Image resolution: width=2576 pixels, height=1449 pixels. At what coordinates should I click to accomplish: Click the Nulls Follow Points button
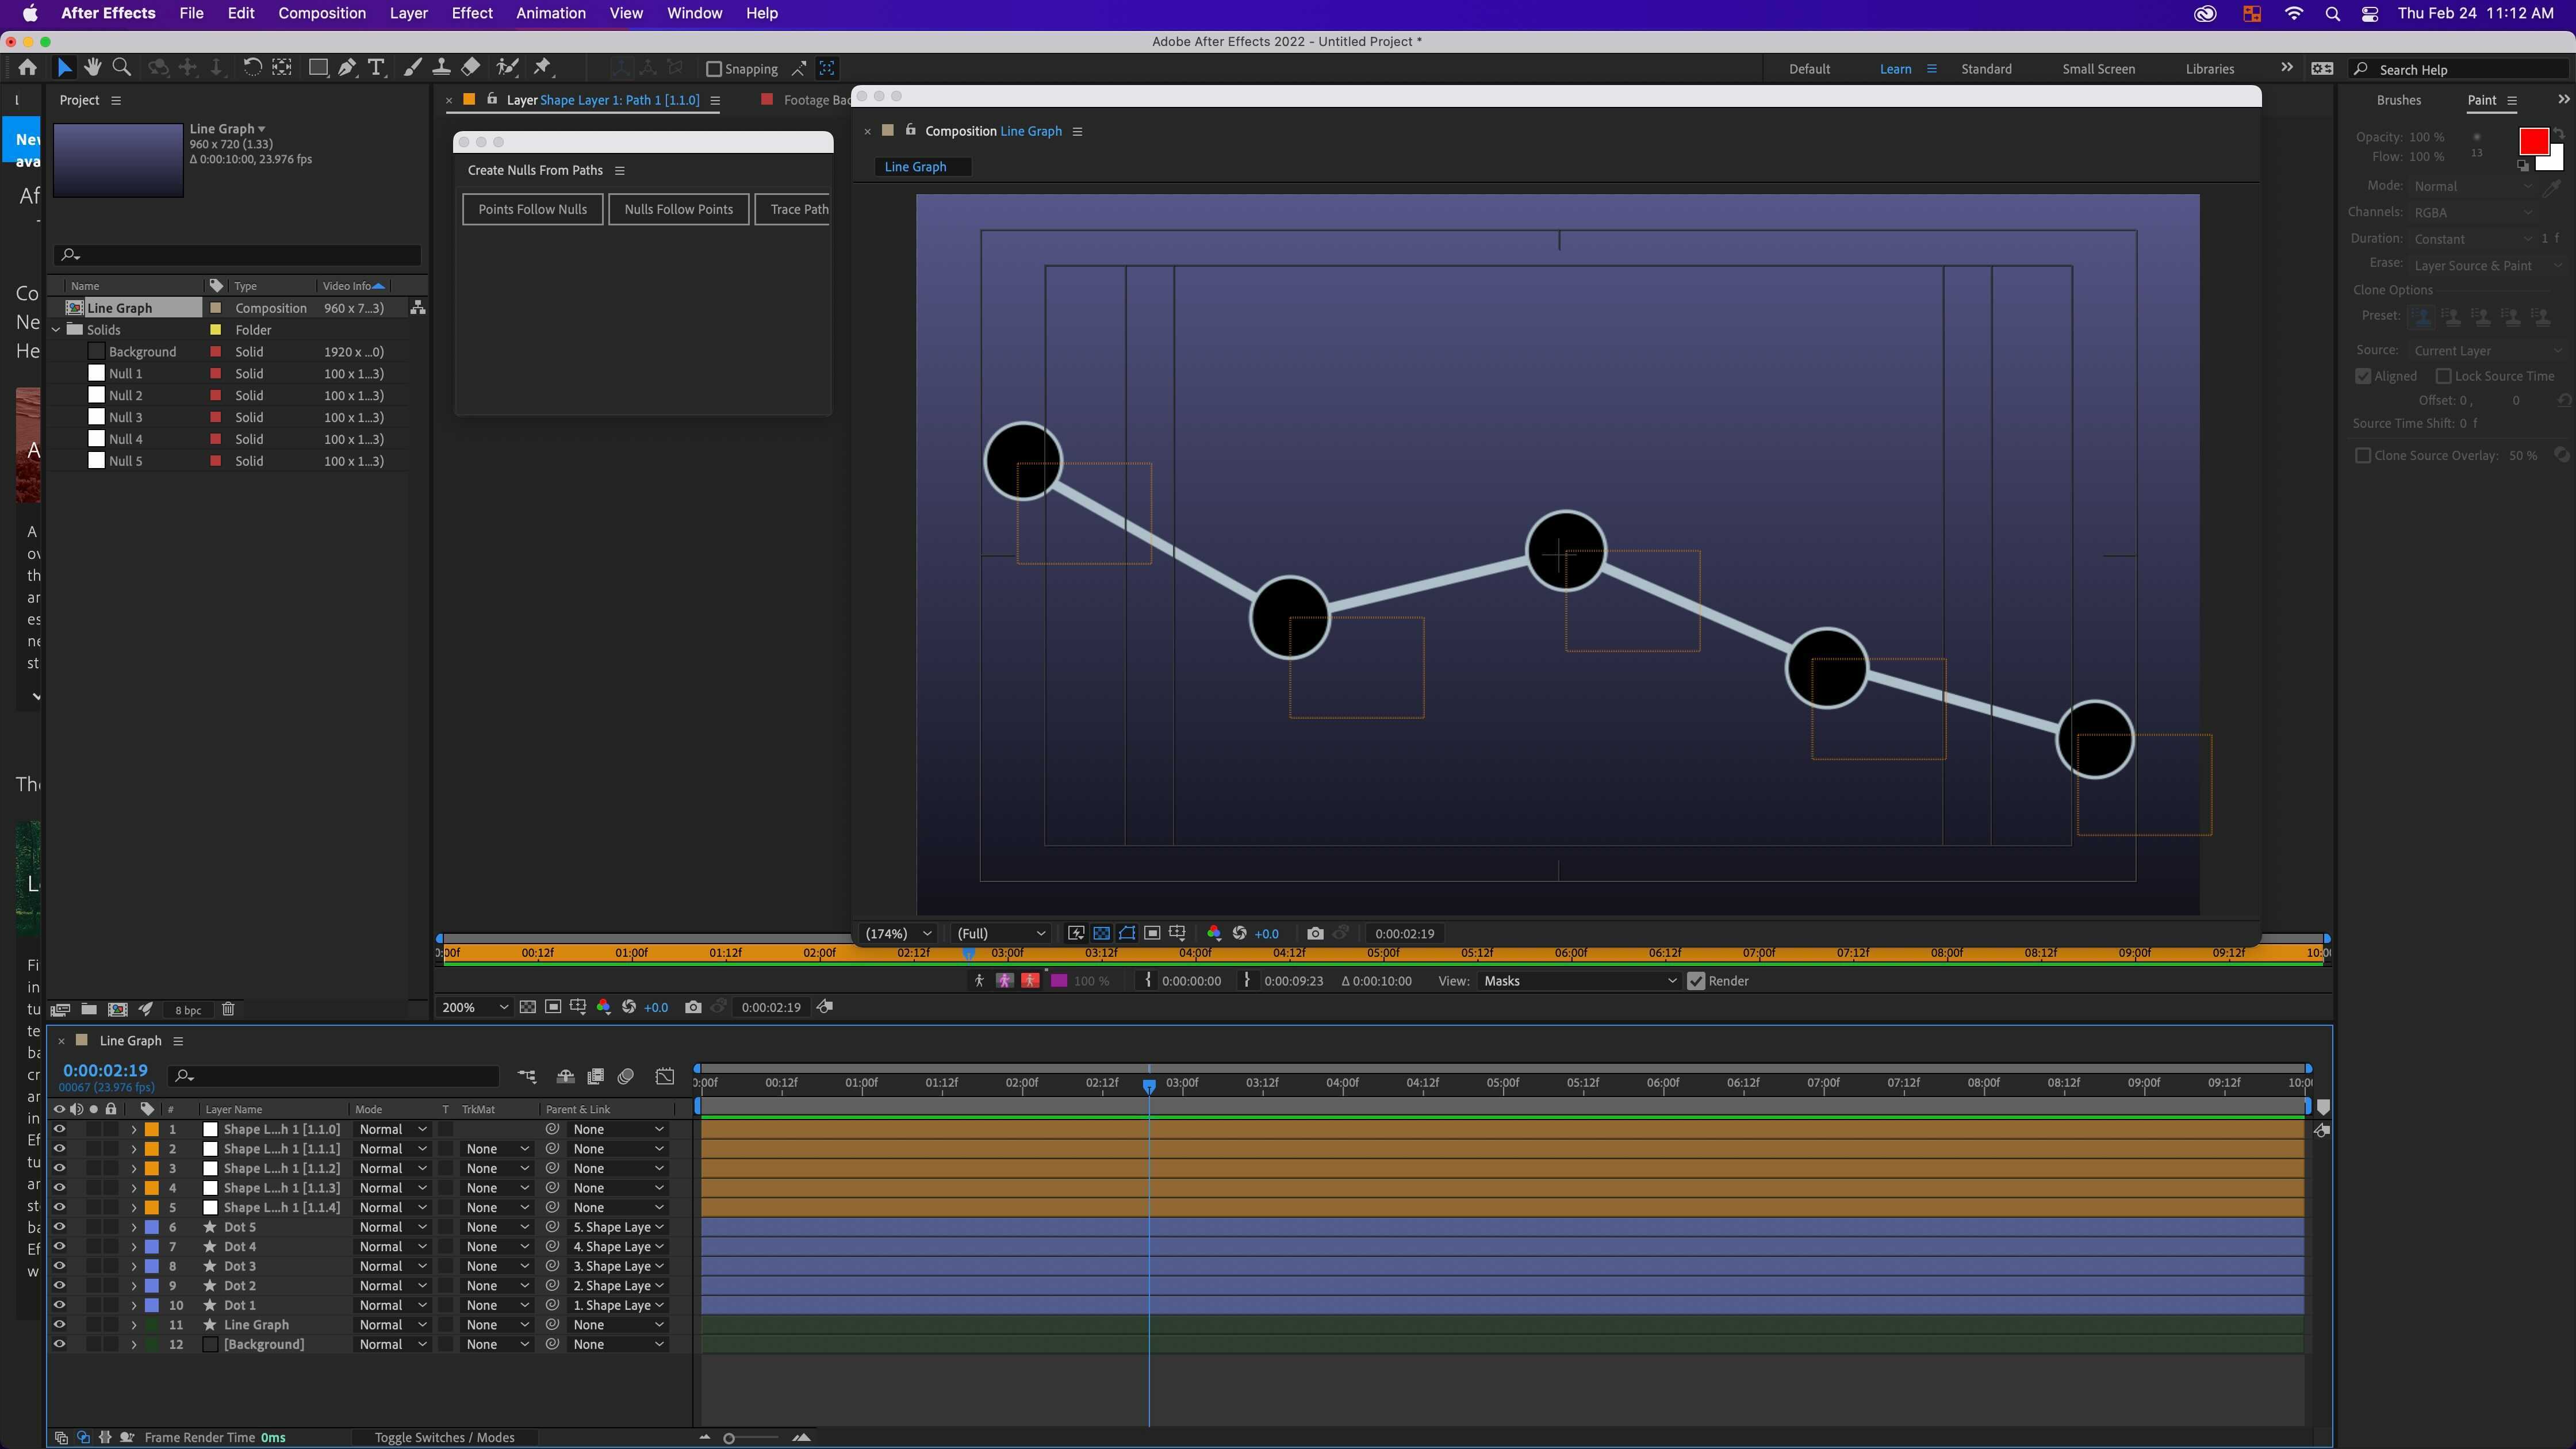[678, 209]
